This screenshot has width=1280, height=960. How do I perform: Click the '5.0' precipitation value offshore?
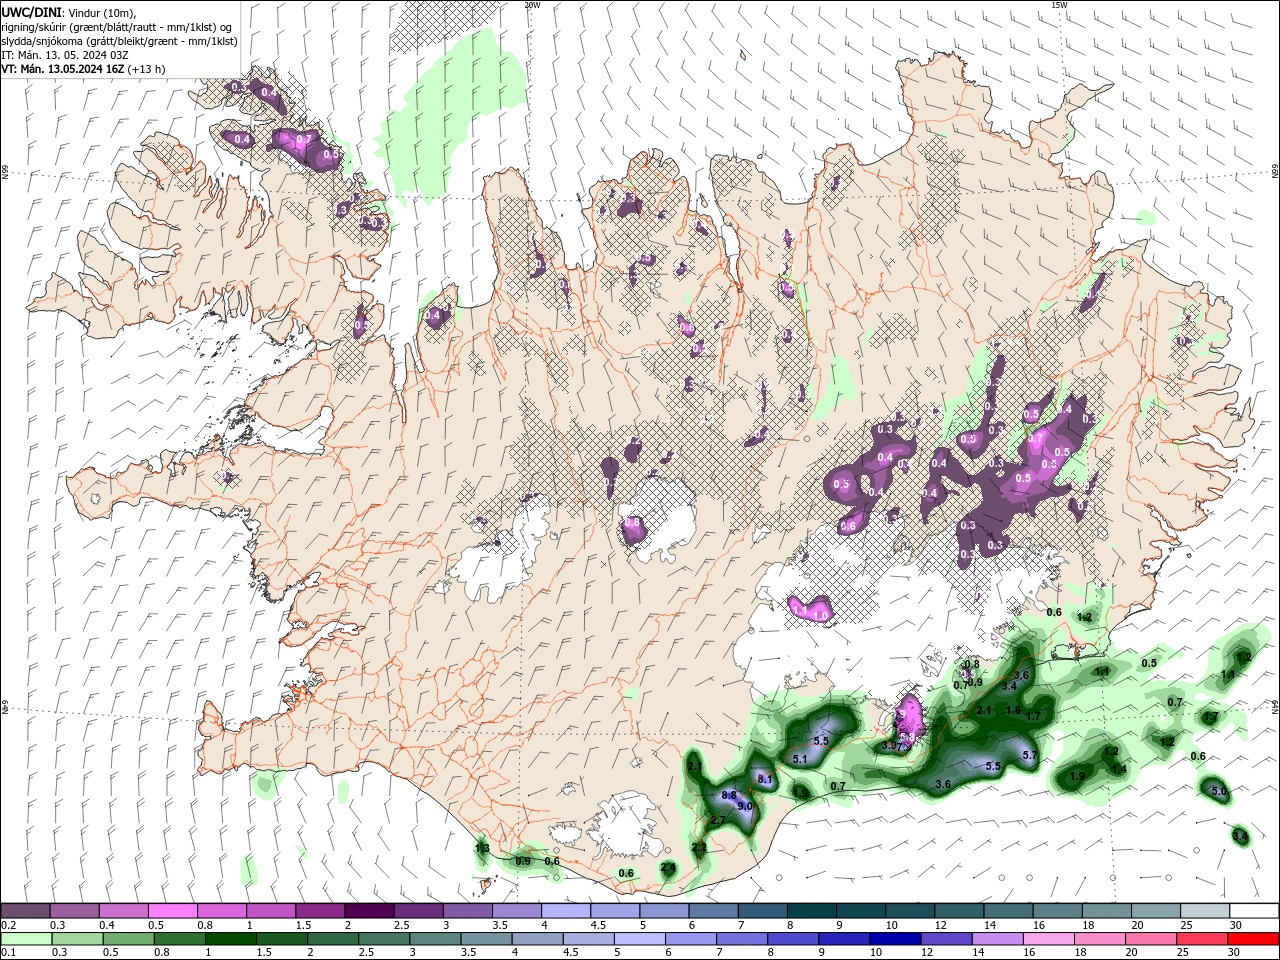tap(1219, 791)
